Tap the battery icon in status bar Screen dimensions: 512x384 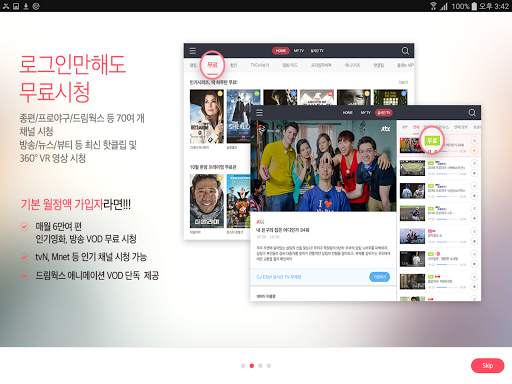[x=474, y=6]
